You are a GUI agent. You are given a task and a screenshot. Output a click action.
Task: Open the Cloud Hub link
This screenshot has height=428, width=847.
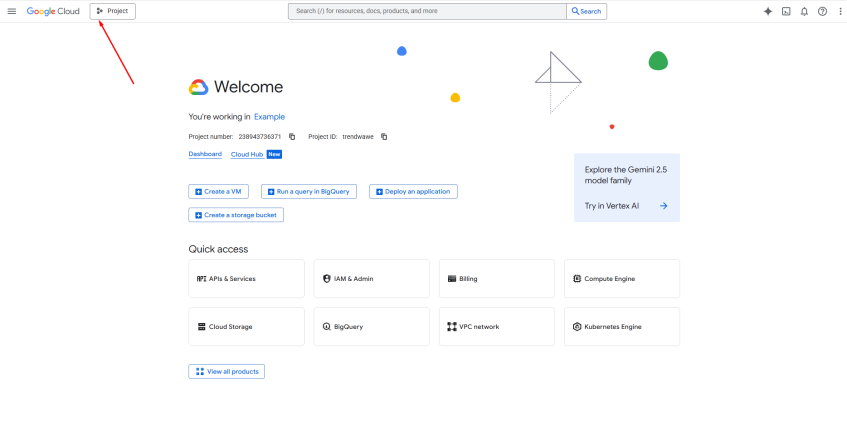[246, 154]
